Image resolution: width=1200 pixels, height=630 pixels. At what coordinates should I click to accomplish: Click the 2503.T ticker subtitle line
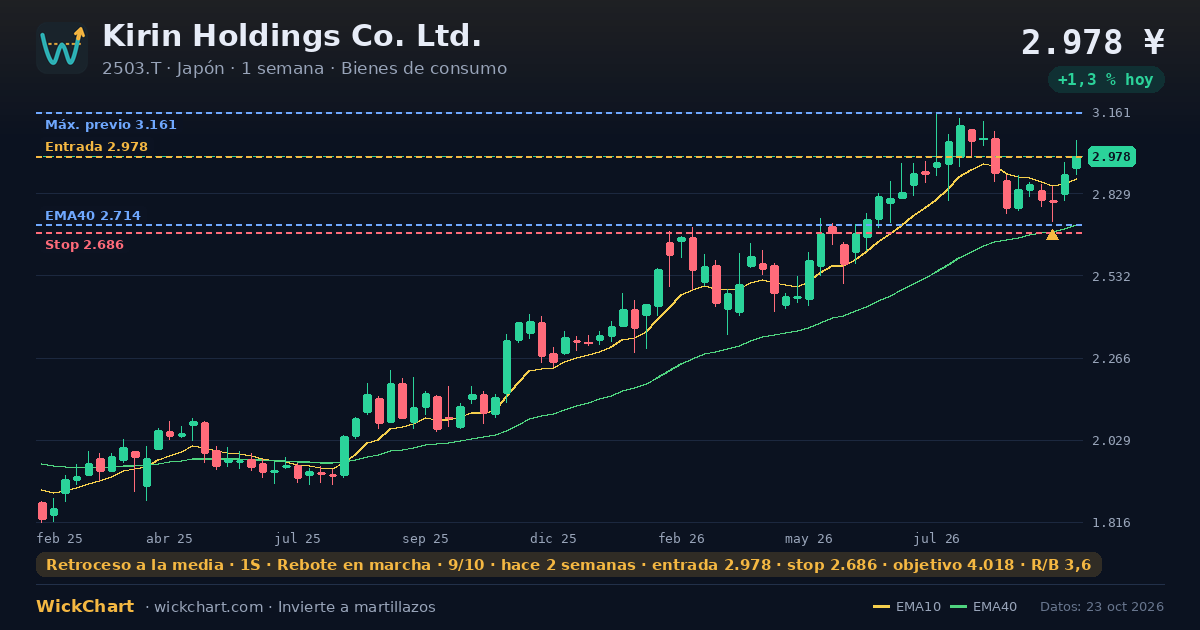click(304, 68)
